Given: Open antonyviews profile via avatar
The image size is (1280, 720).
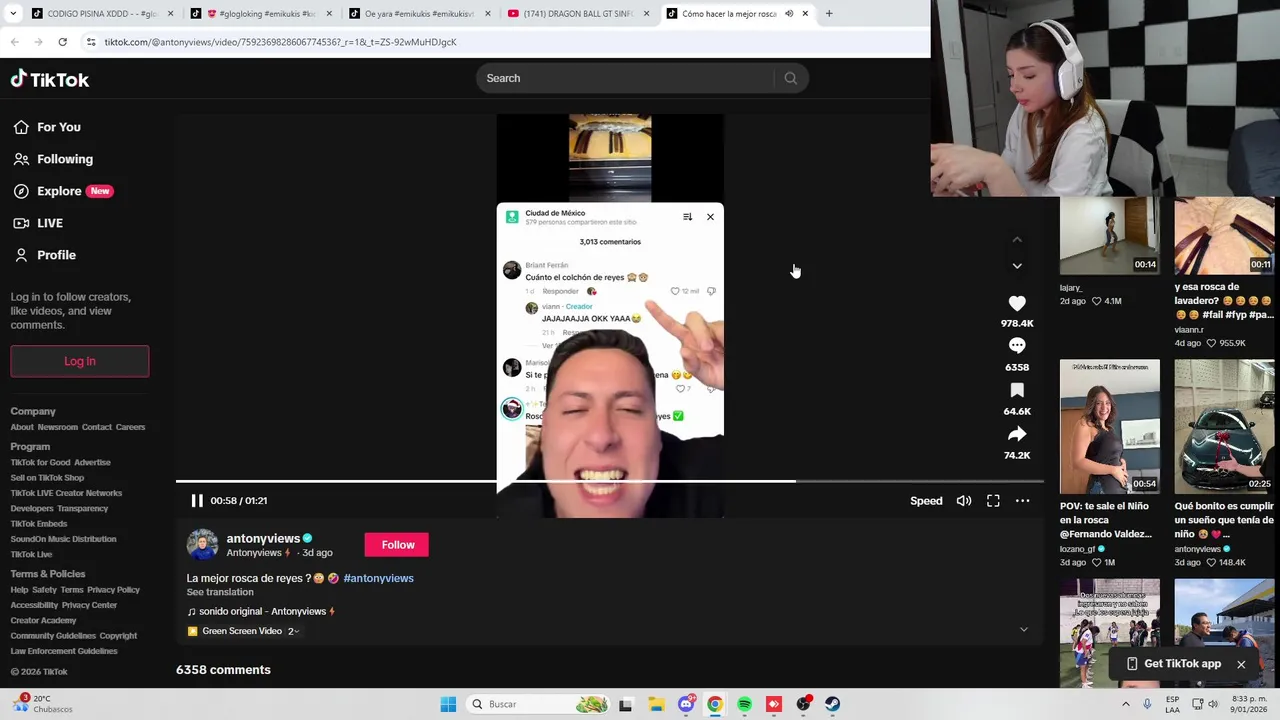Looking at the screenshot, I should (202, 545).
